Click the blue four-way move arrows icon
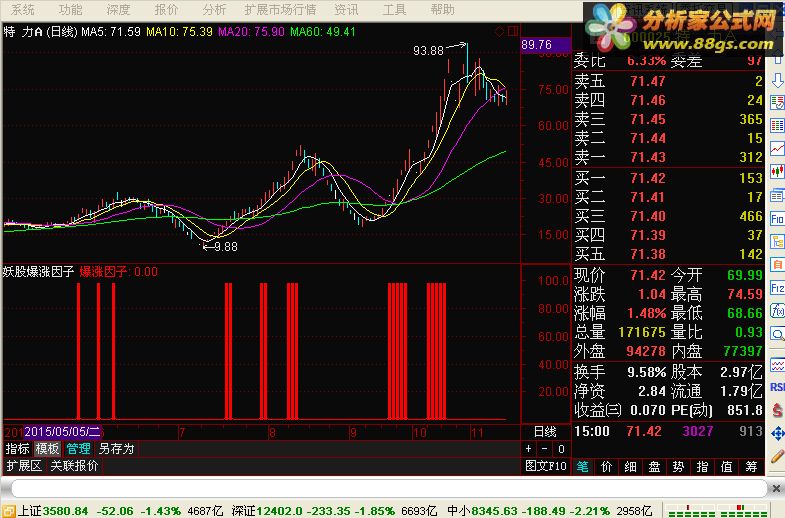Screen dimensions: 785x518 777,433
